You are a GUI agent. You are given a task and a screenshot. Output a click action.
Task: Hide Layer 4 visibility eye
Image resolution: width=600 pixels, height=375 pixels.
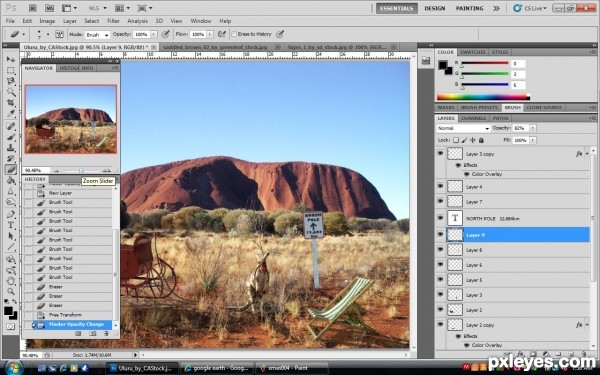440,186
